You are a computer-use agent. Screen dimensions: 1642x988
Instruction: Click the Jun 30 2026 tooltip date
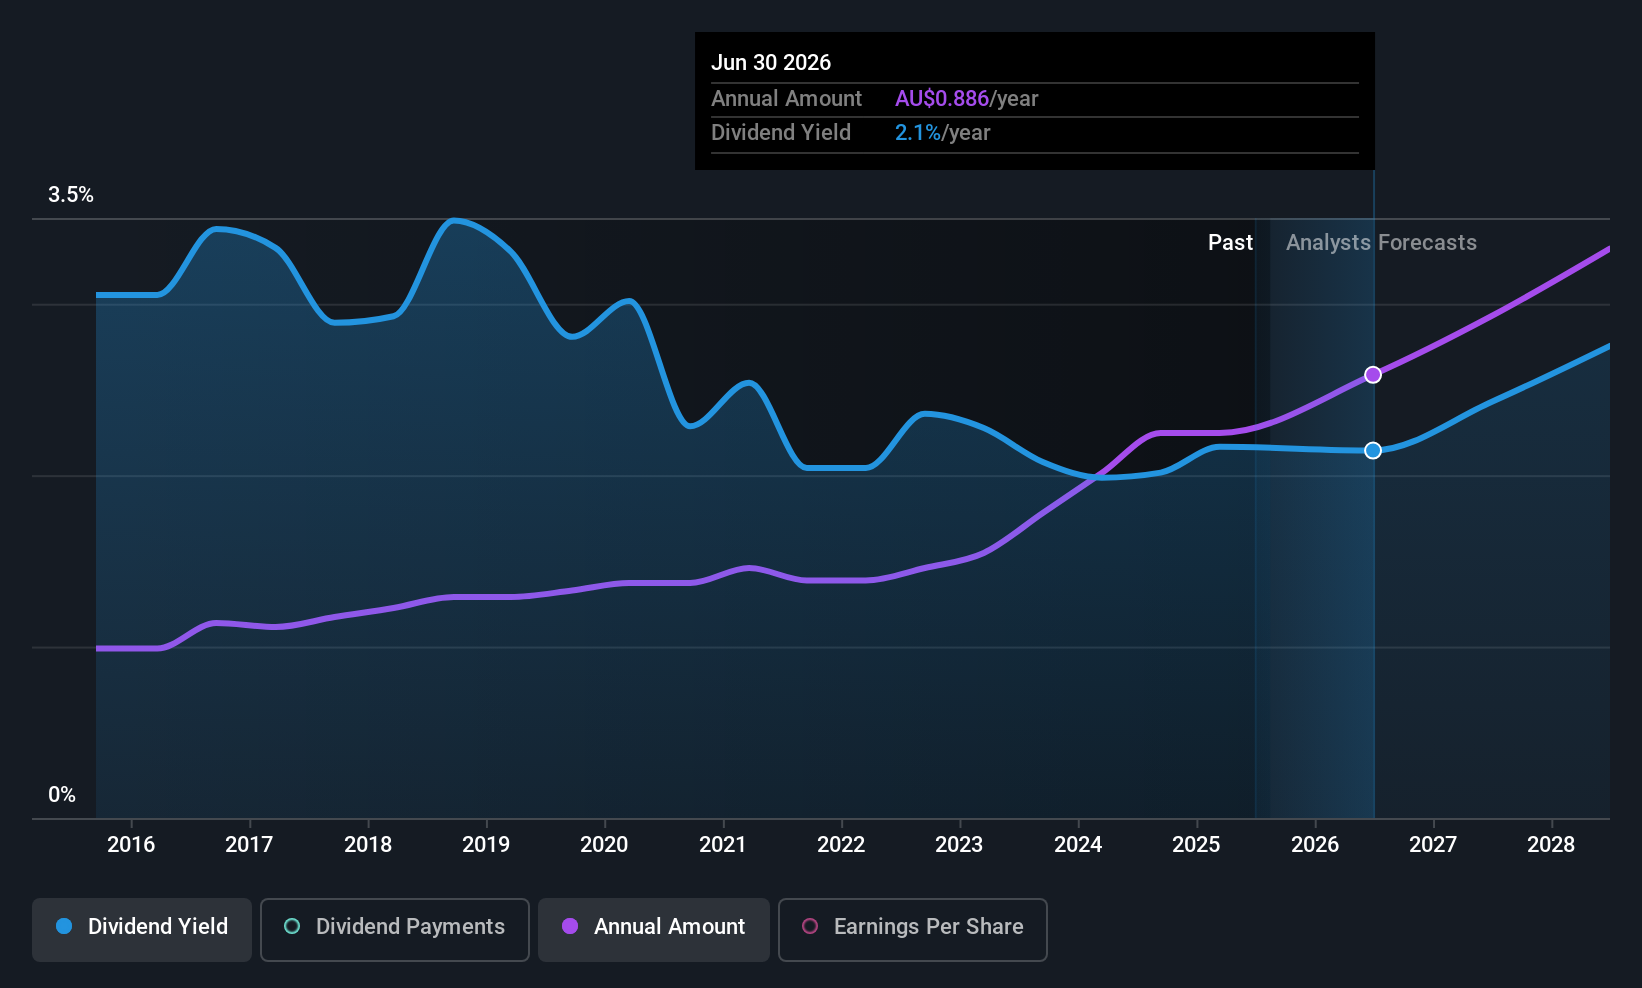click(x=771, y=63)
